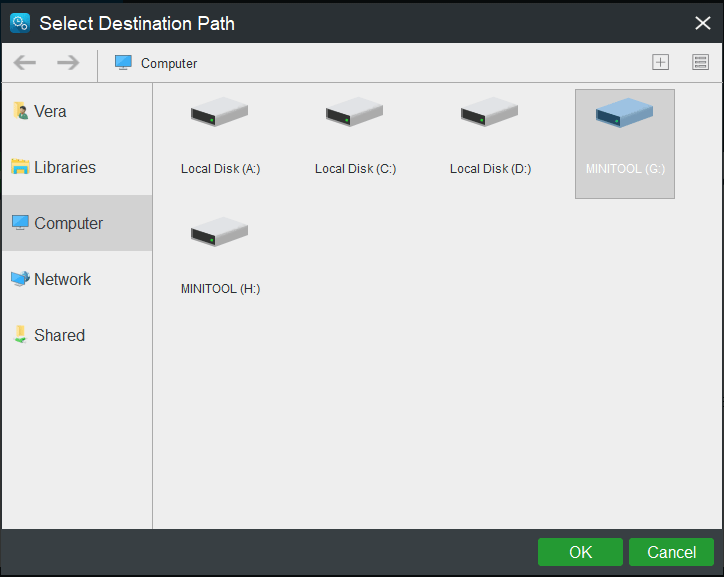Open Shared in the sidebar
Image resolution: width=724 pixels, height=577 pixels.
pos(77,335)
